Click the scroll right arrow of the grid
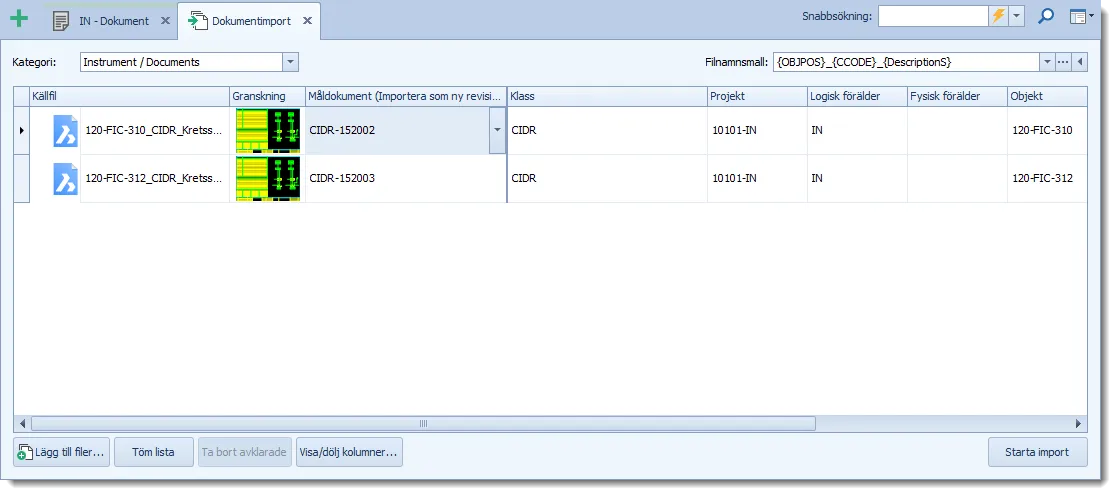 pyautogui.click(x=1079, y=424)
